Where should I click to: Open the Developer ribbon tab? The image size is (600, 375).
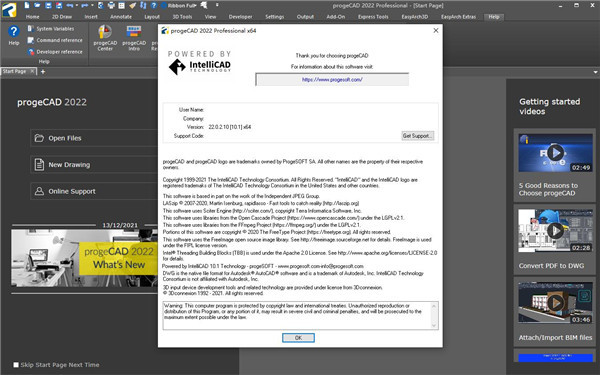tap(240, 17)
